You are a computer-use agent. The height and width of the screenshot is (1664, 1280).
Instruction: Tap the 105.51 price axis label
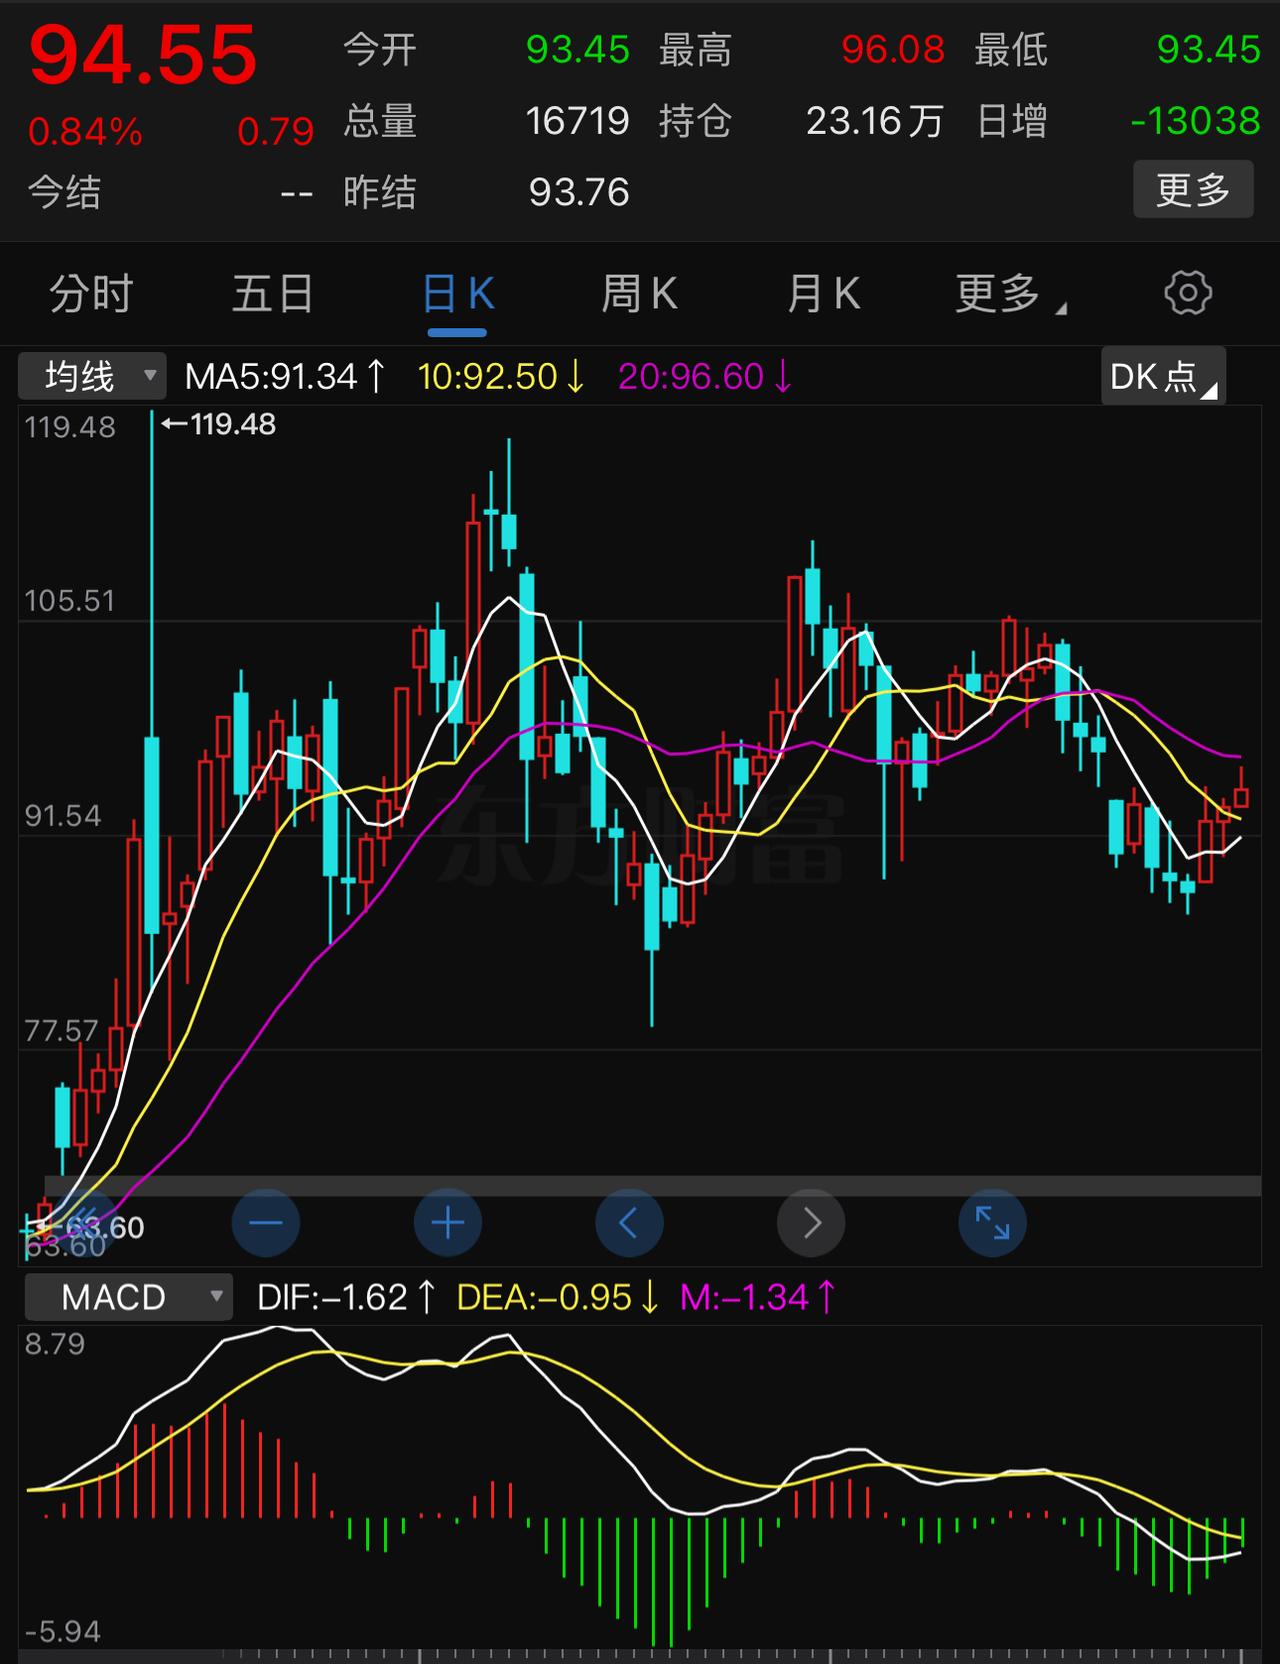(x=69, y=600)
